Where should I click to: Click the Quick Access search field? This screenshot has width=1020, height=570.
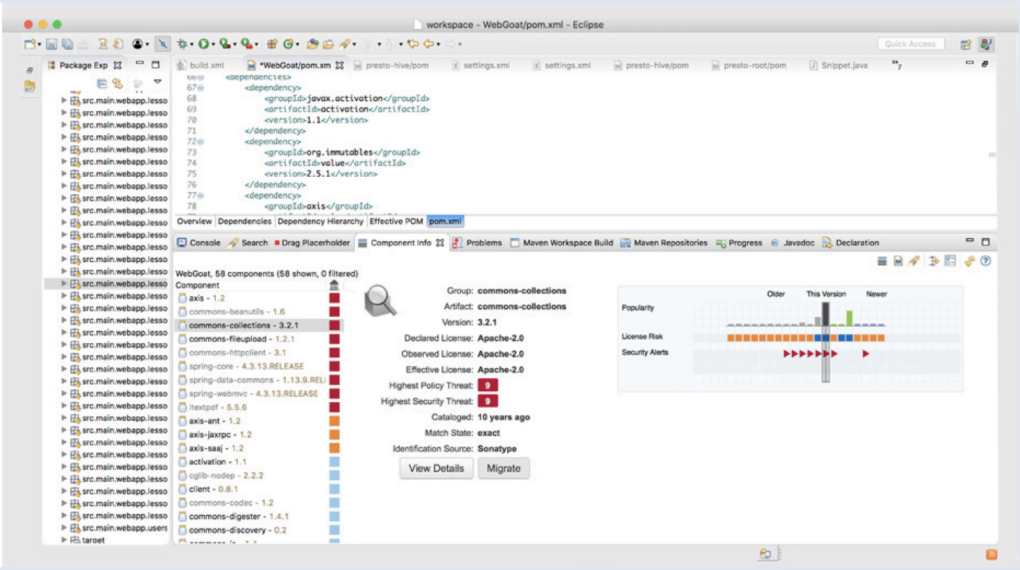coord(910,44)
